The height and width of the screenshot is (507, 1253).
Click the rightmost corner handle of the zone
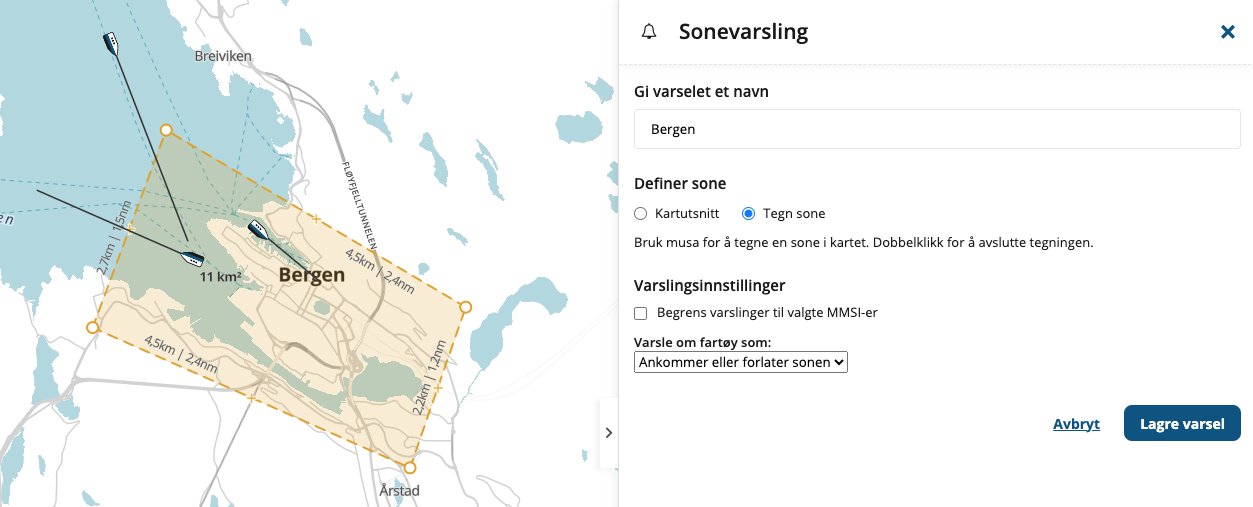(x=465, y=307)
